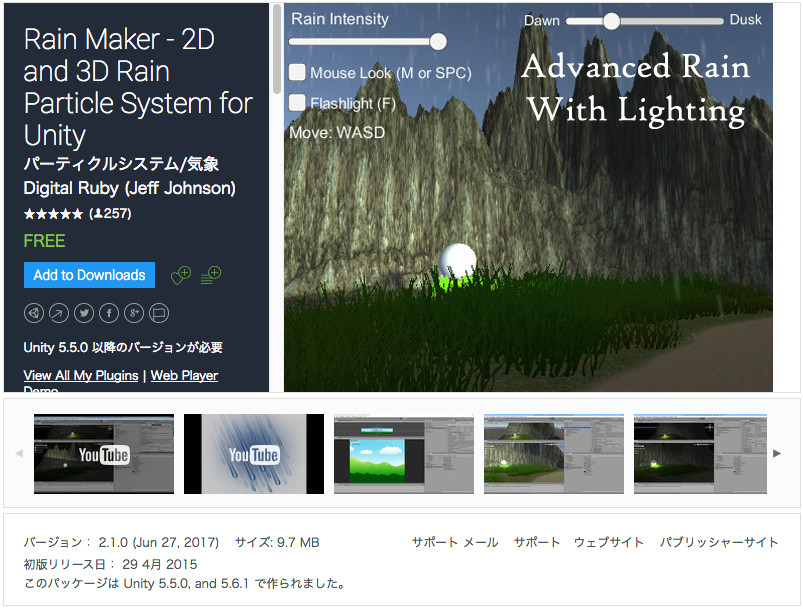Share asset on Google Plus
Viewport: 803px width, 609px height.
(x=134, y=313)
